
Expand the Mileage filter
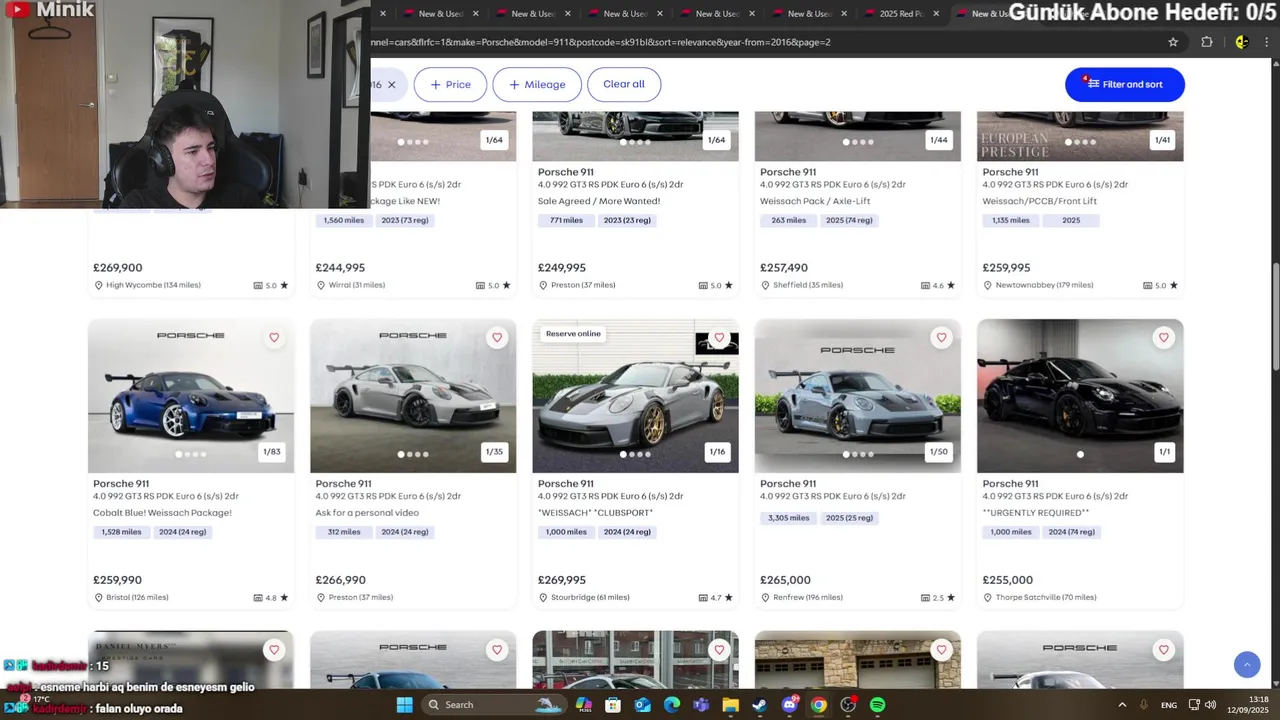tap(537, 85)
